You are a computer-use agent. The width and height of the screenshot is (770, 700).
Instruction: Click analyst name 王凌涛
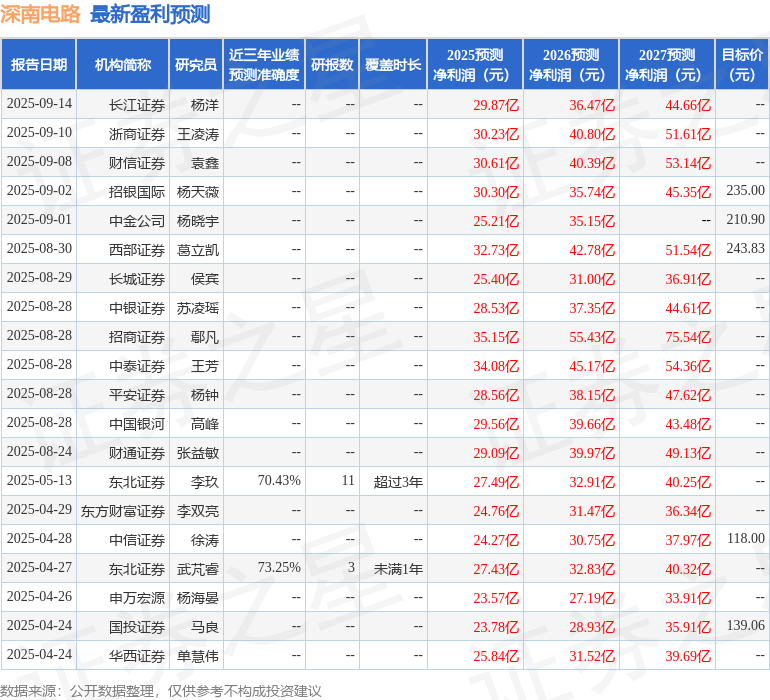[x=198, y=133]
